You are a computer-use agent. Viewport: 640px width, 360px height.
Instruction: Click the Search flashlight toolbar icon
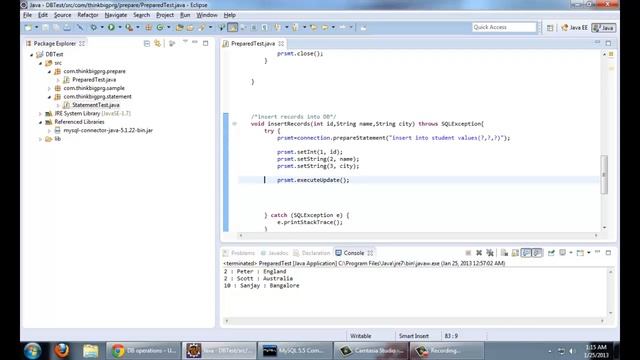pyautogui.click(x=202, y=27)
